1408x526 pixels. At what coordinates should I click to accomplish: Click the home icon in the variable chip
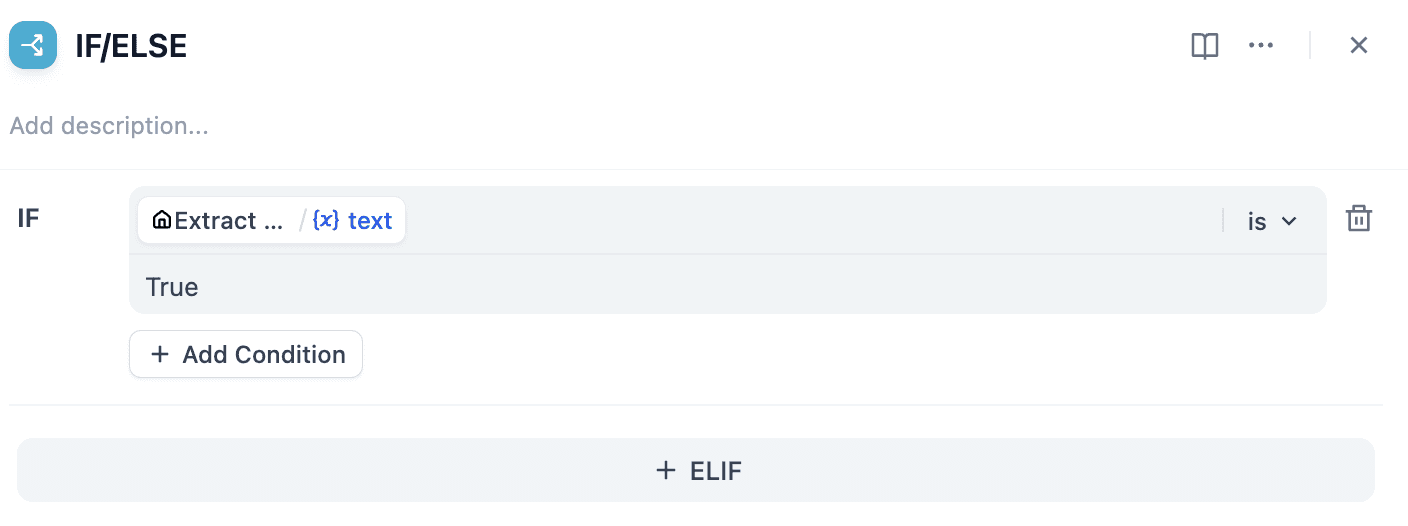pos(161,221)
